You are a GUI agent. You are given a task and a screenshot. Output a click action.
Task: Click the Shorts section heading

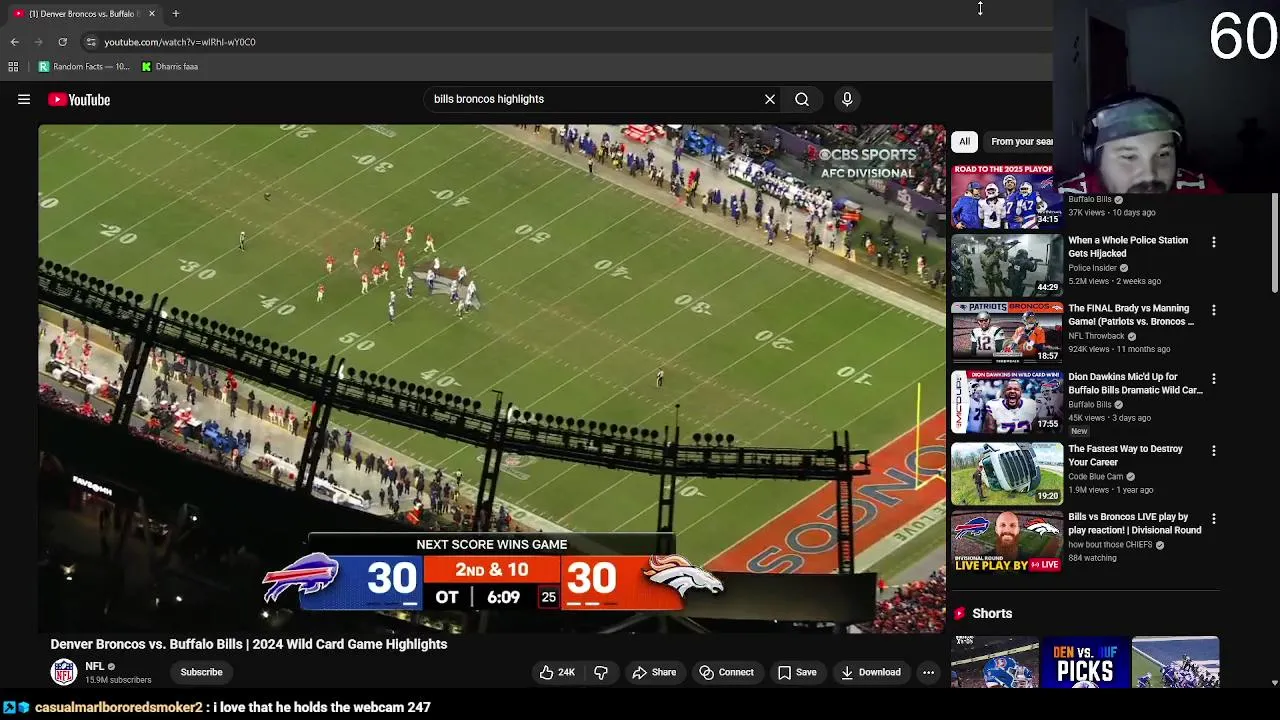[x=992, y=613]
